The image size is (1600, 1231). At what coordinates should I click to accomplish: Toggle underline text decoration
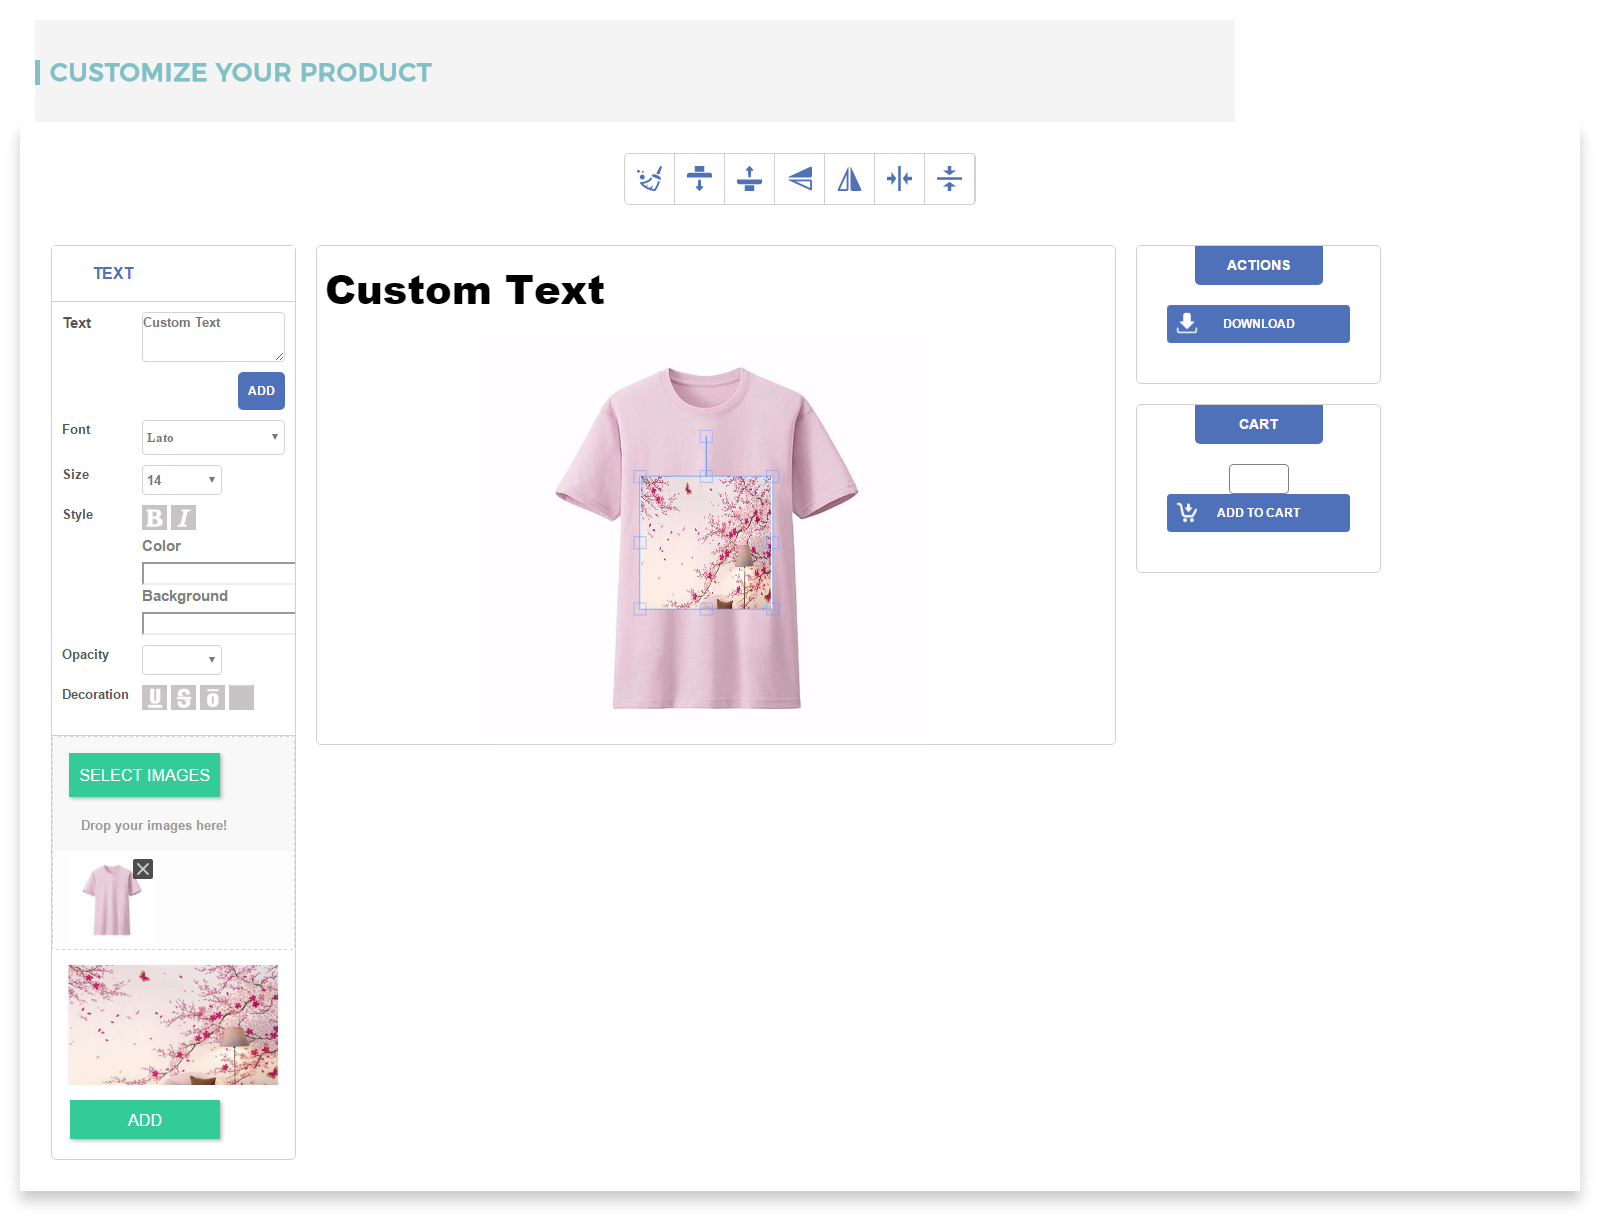(154, 698)
